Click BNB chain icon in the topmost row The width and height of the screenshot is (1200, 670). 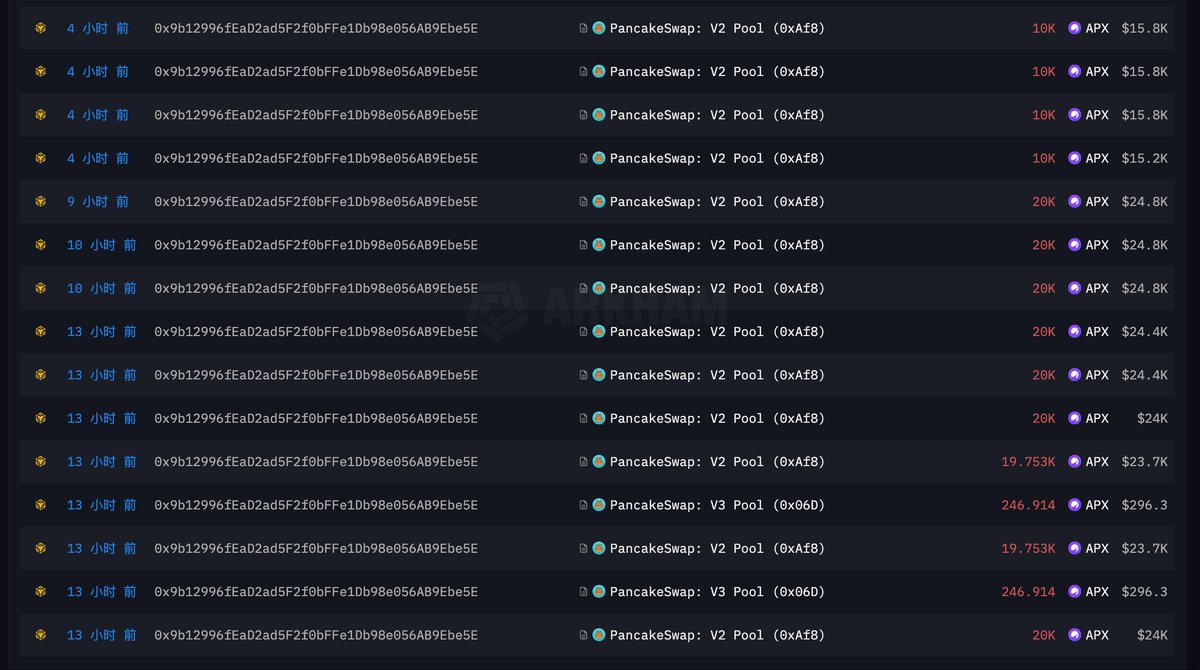coord(41,28)
